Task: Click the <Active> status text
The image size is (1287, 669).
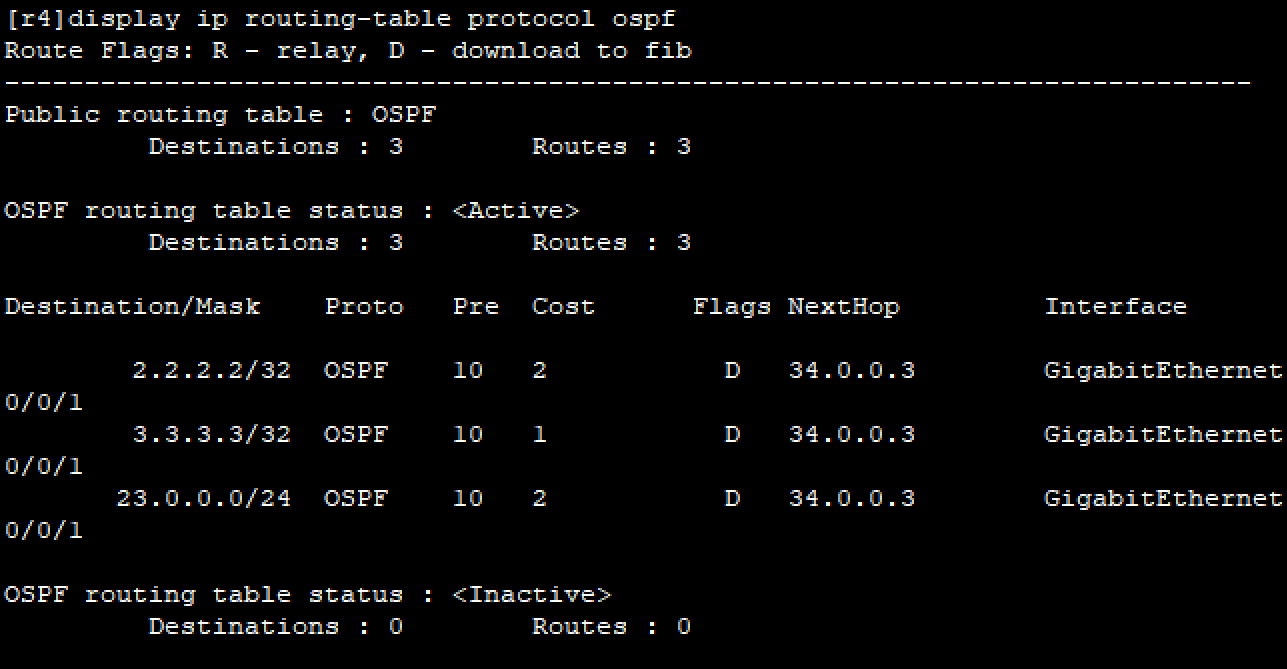Action: click(x=515, y=211)
